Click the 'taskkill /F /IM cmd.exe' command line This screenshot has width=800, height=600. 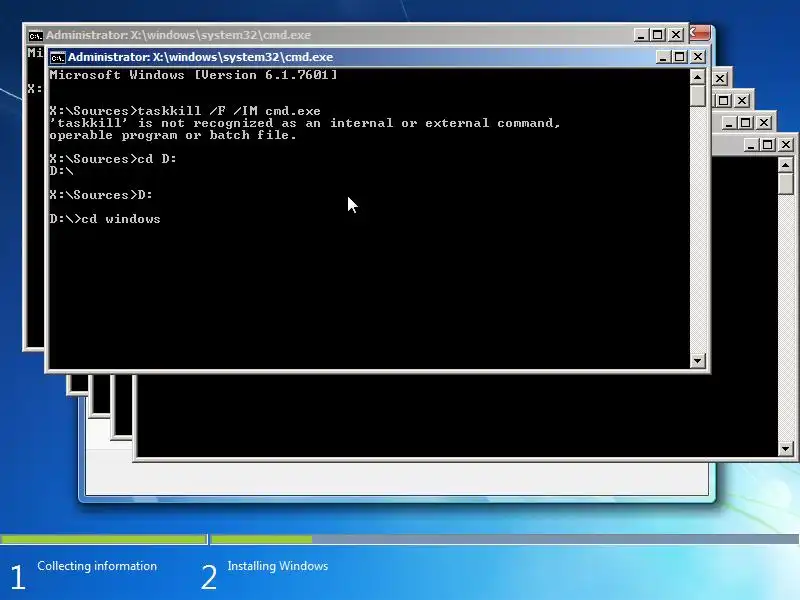[x=185, y=111]
